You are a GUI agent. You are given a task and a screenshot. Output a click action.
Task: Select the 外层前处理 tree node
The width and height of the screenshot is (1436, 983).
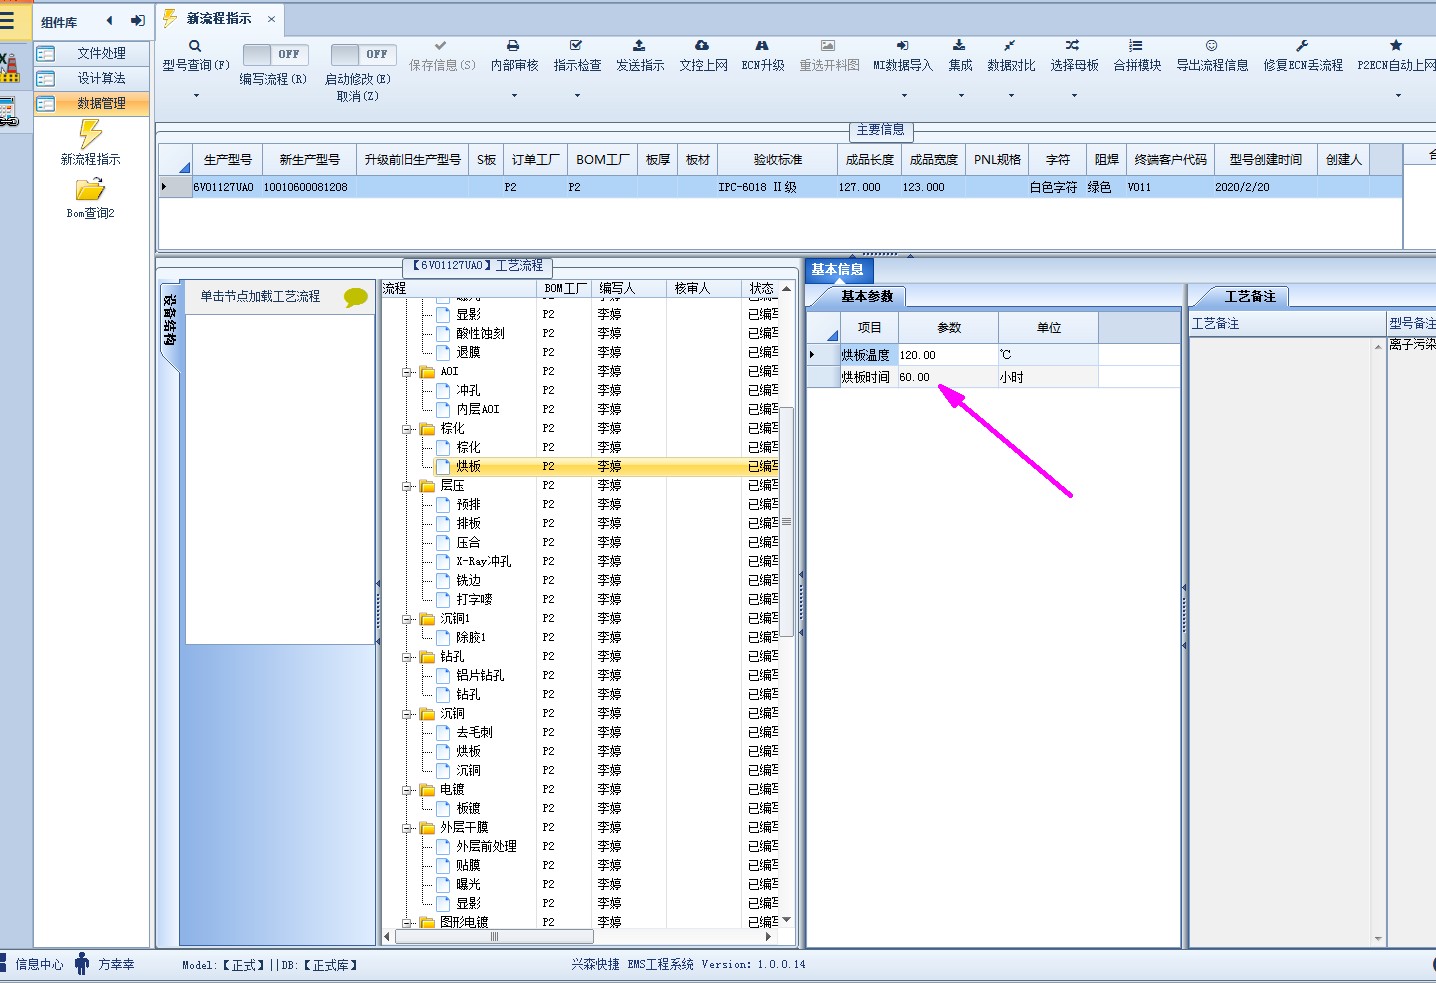pos(486,847)
